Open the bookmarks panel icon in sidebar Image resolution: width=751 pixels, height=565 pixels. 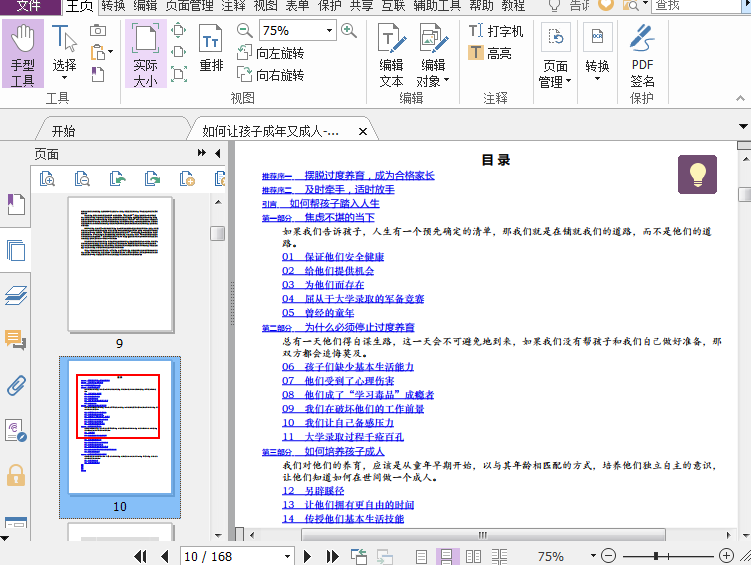click(16, 205)
